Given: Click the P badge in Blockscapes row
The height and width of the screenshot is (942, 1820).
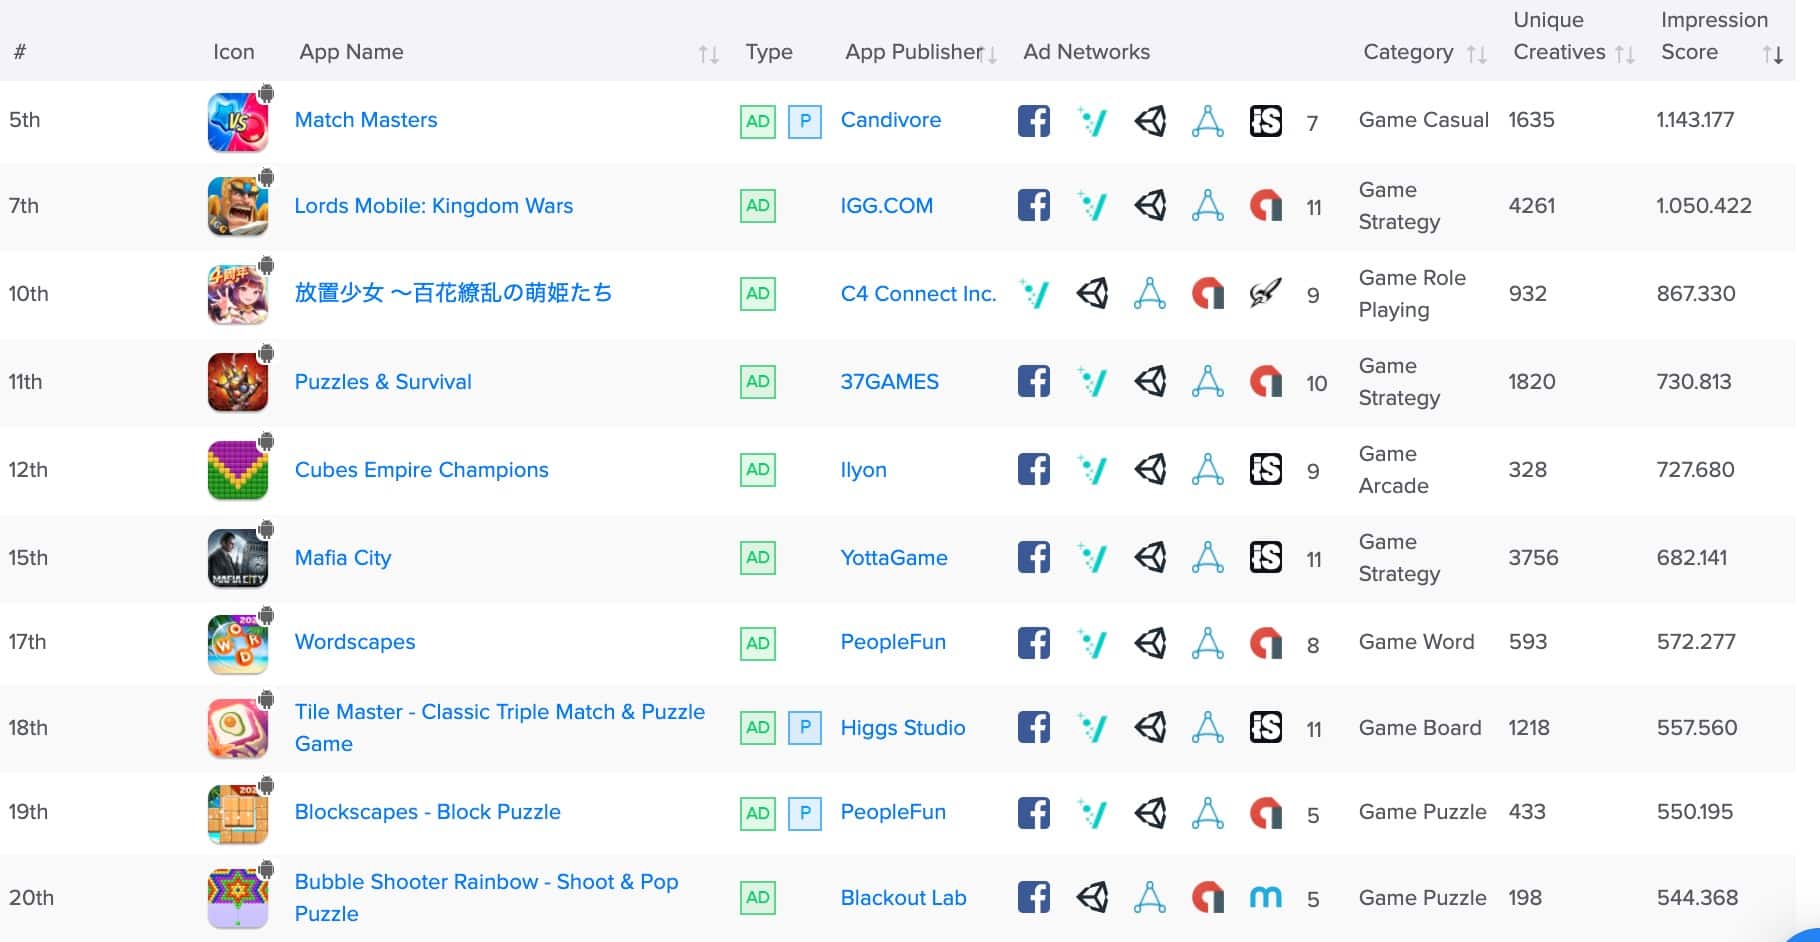Looking at the screenshot, I should tap(805, 813).
